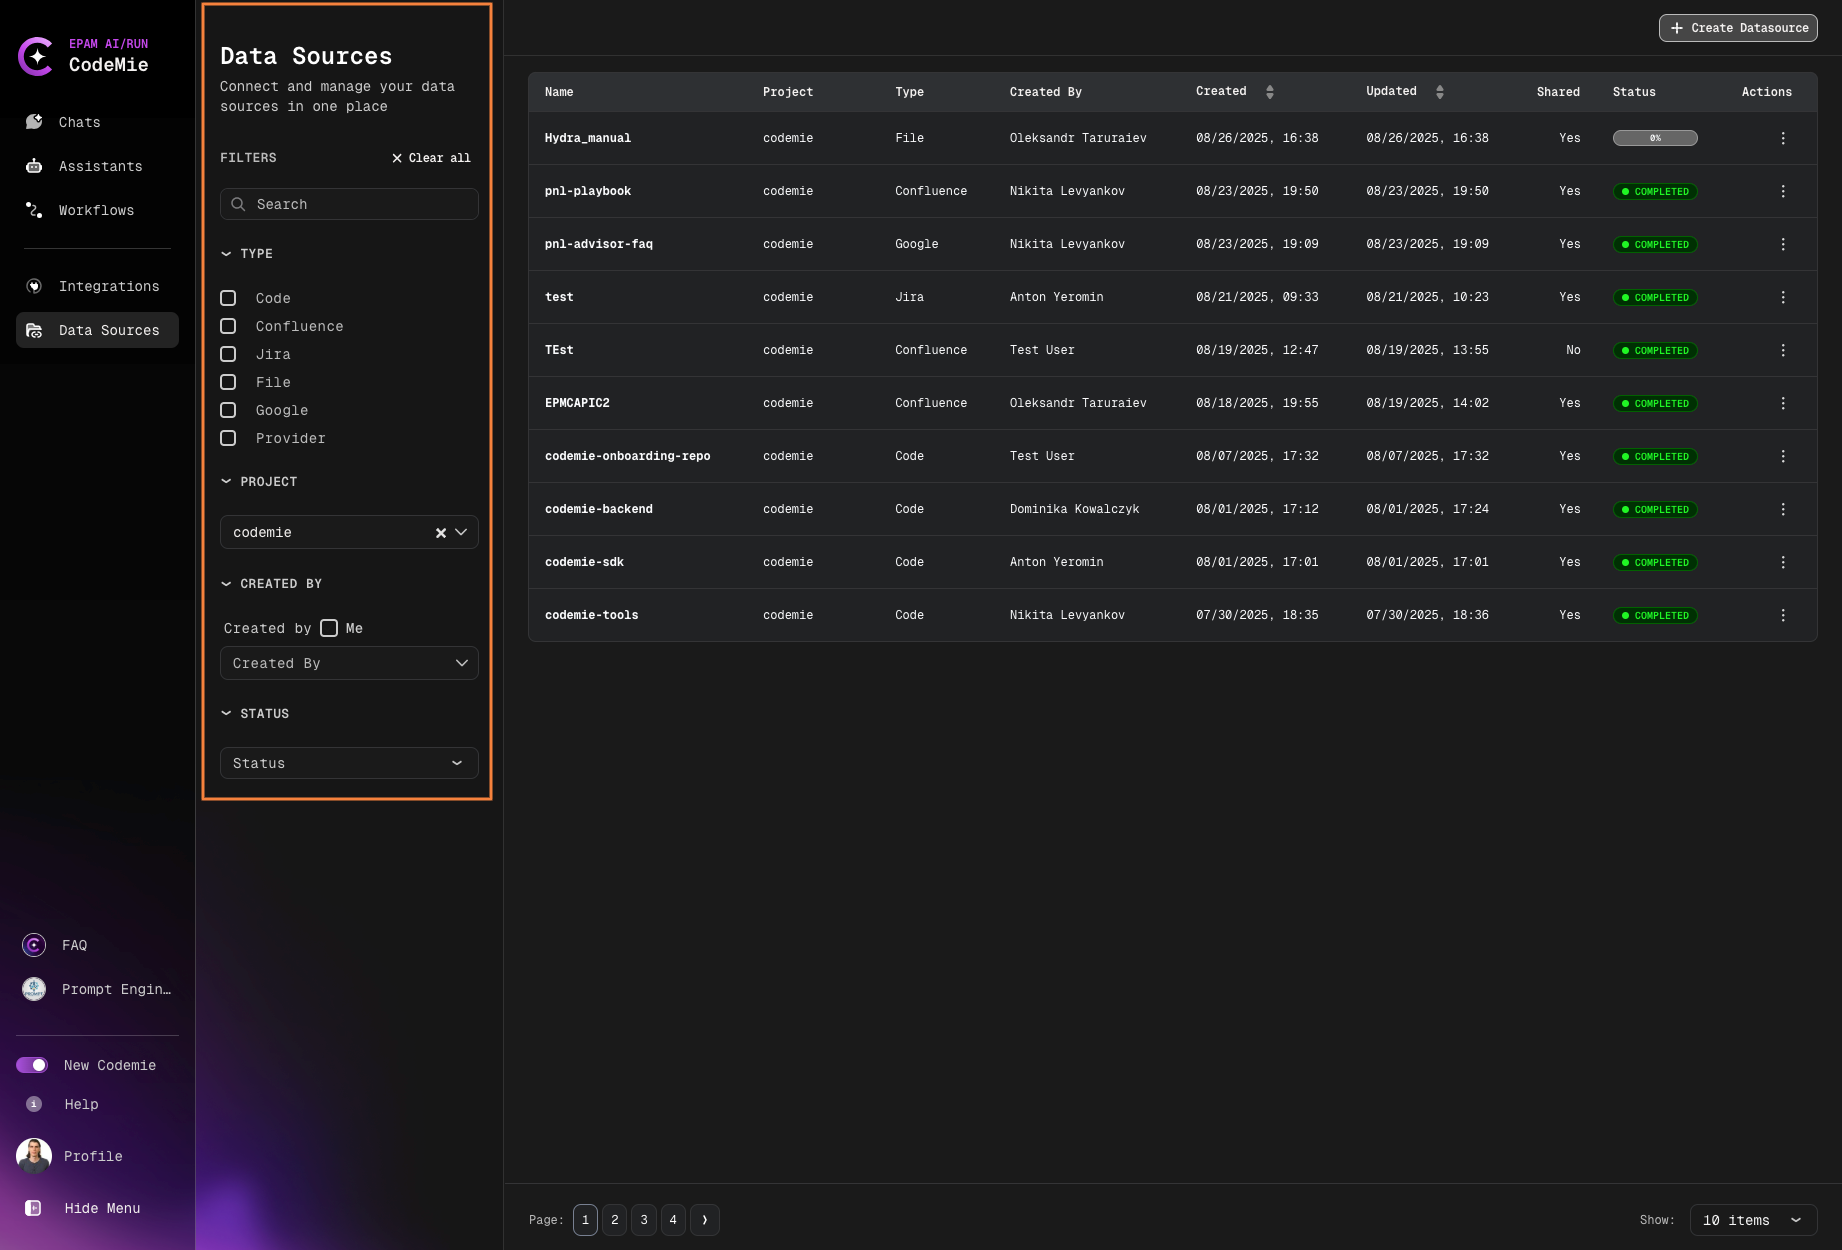Open the Assistants section icon
Image resolution: width=1842 pixels, height=1250 pixels.
pos(33,165)
